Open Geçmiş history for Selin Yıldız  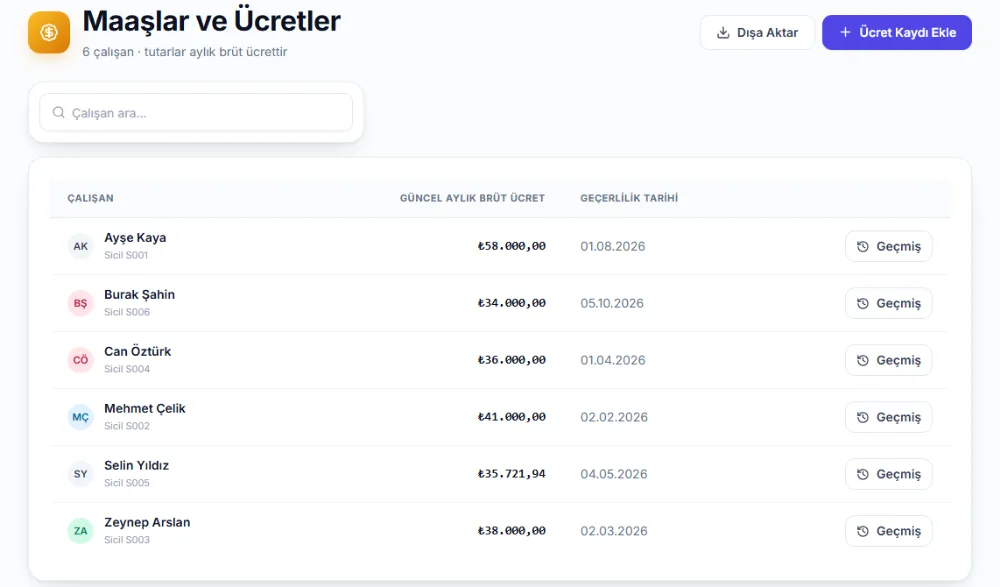coord(888,474)
